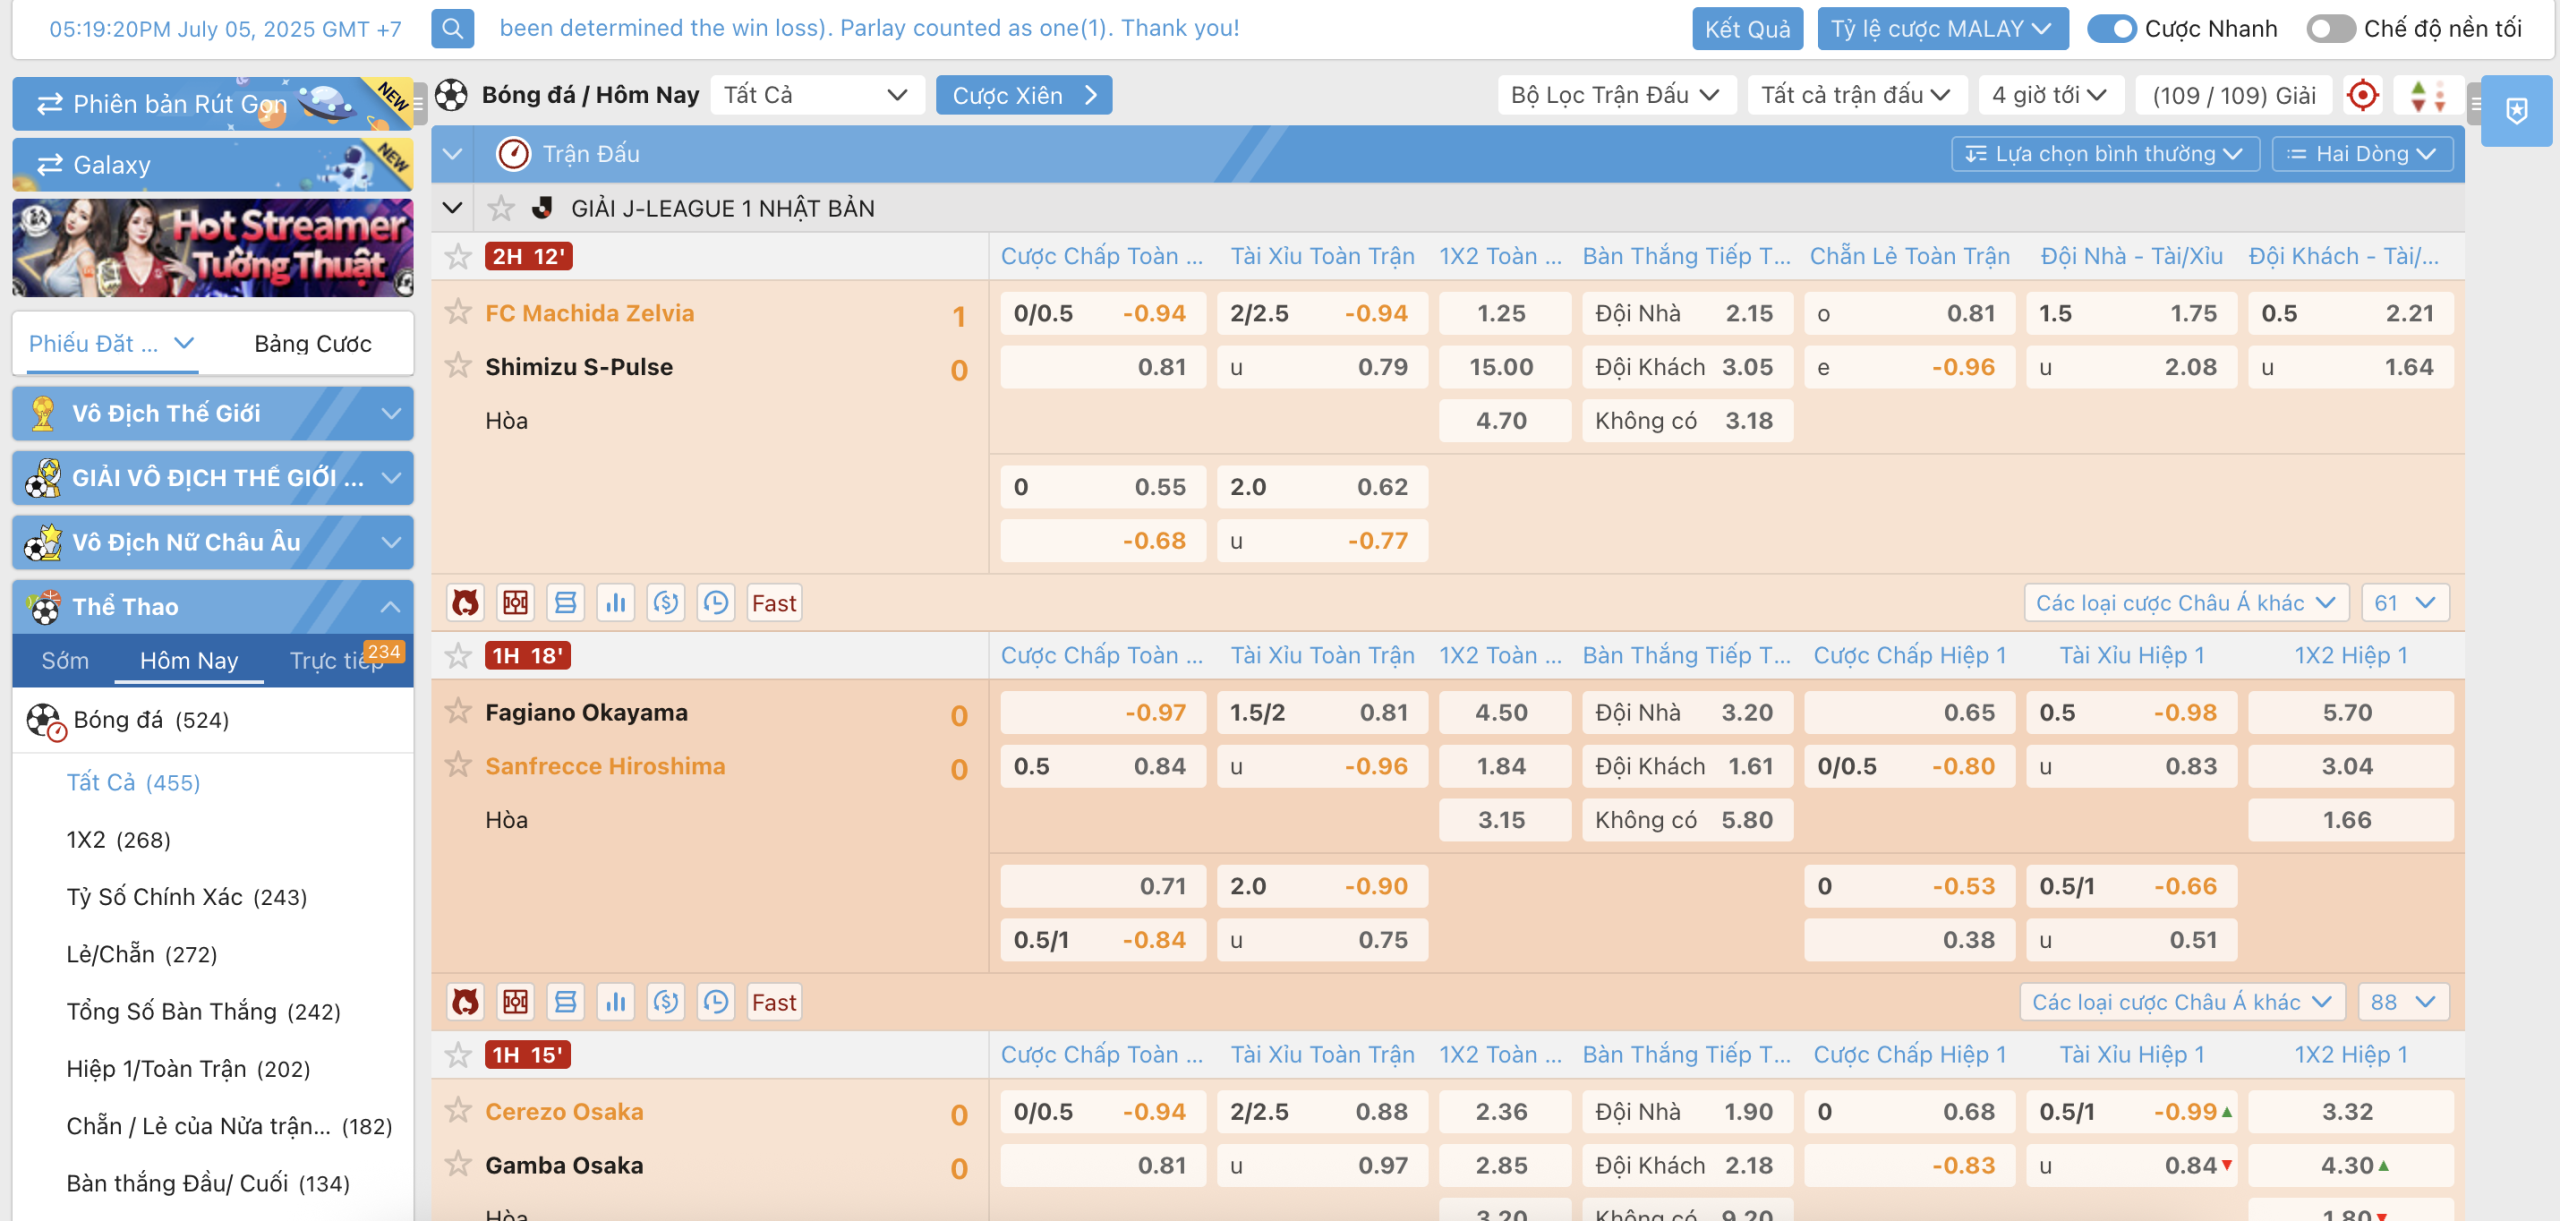Open the Hot Streamer banner
Viewport: 2560px width, 1221px height.
click(x=213, y=248)
